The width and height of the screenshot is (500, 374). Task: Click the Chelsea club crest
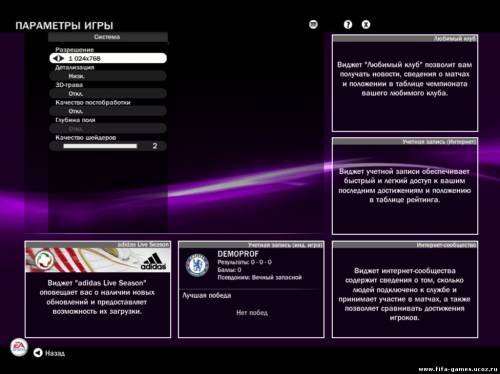point(197,265)
